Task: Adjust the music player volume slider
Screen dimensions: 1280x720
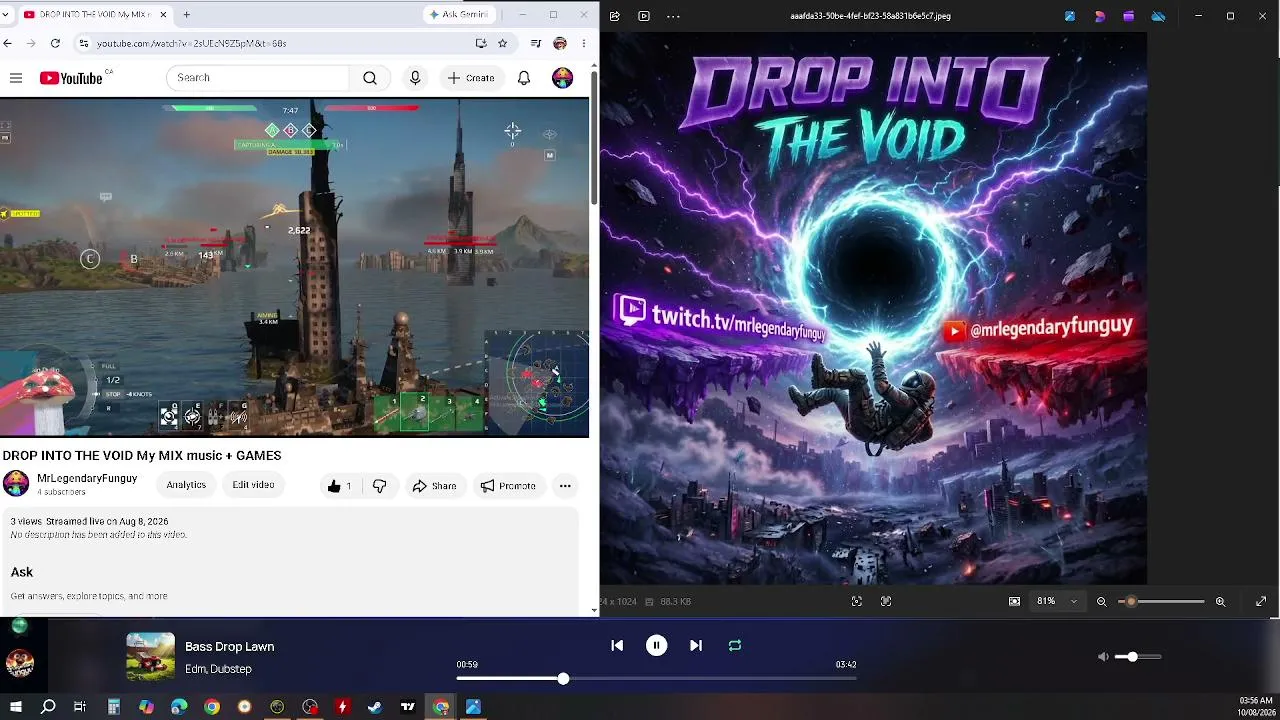Action: pos(1140,657)
